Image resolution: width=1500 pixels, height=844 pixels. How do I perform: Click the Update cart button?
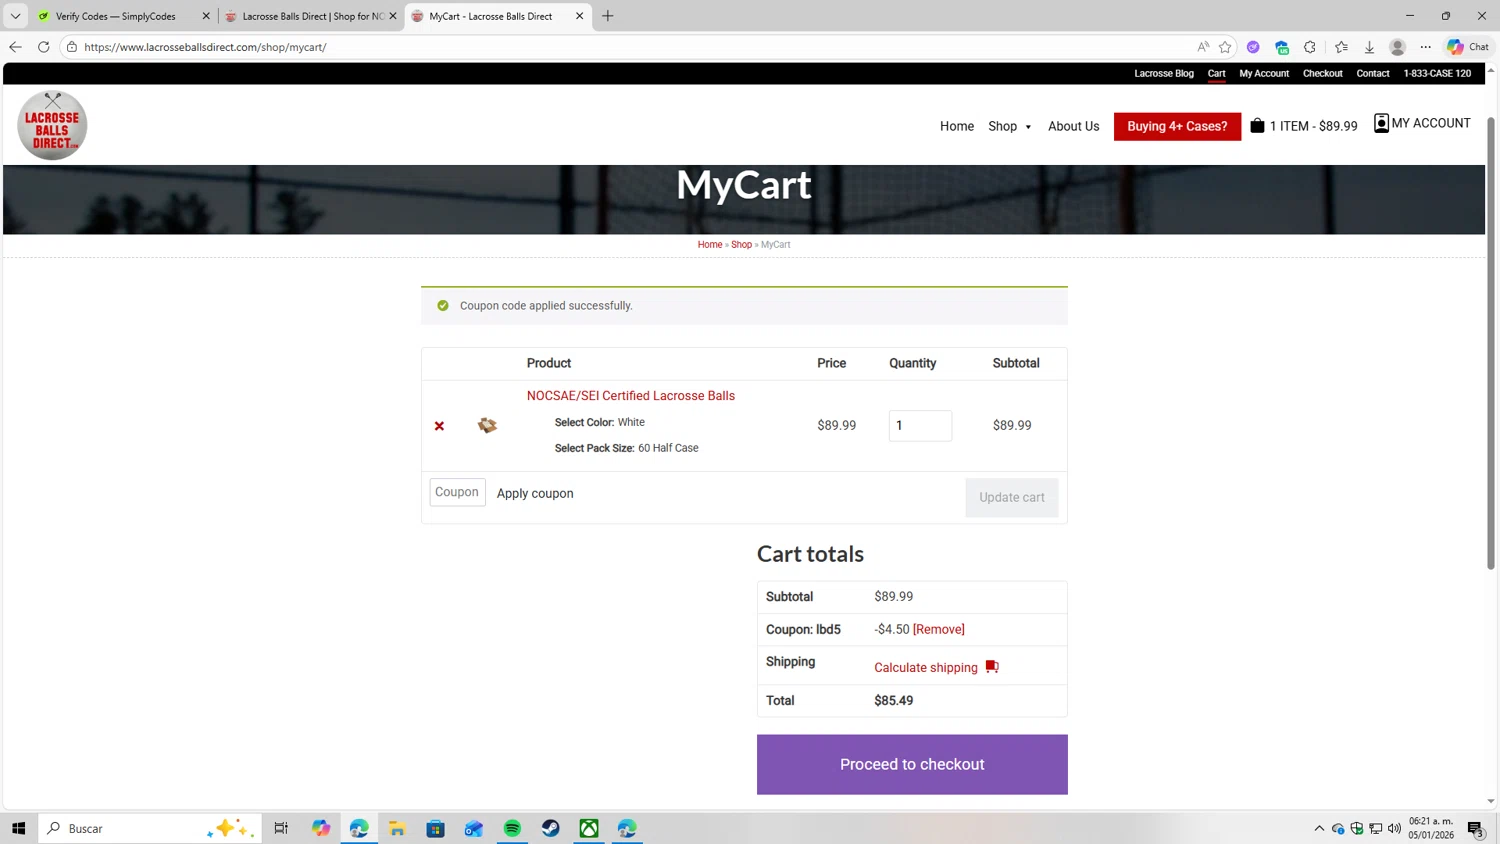pos(1012,497)
